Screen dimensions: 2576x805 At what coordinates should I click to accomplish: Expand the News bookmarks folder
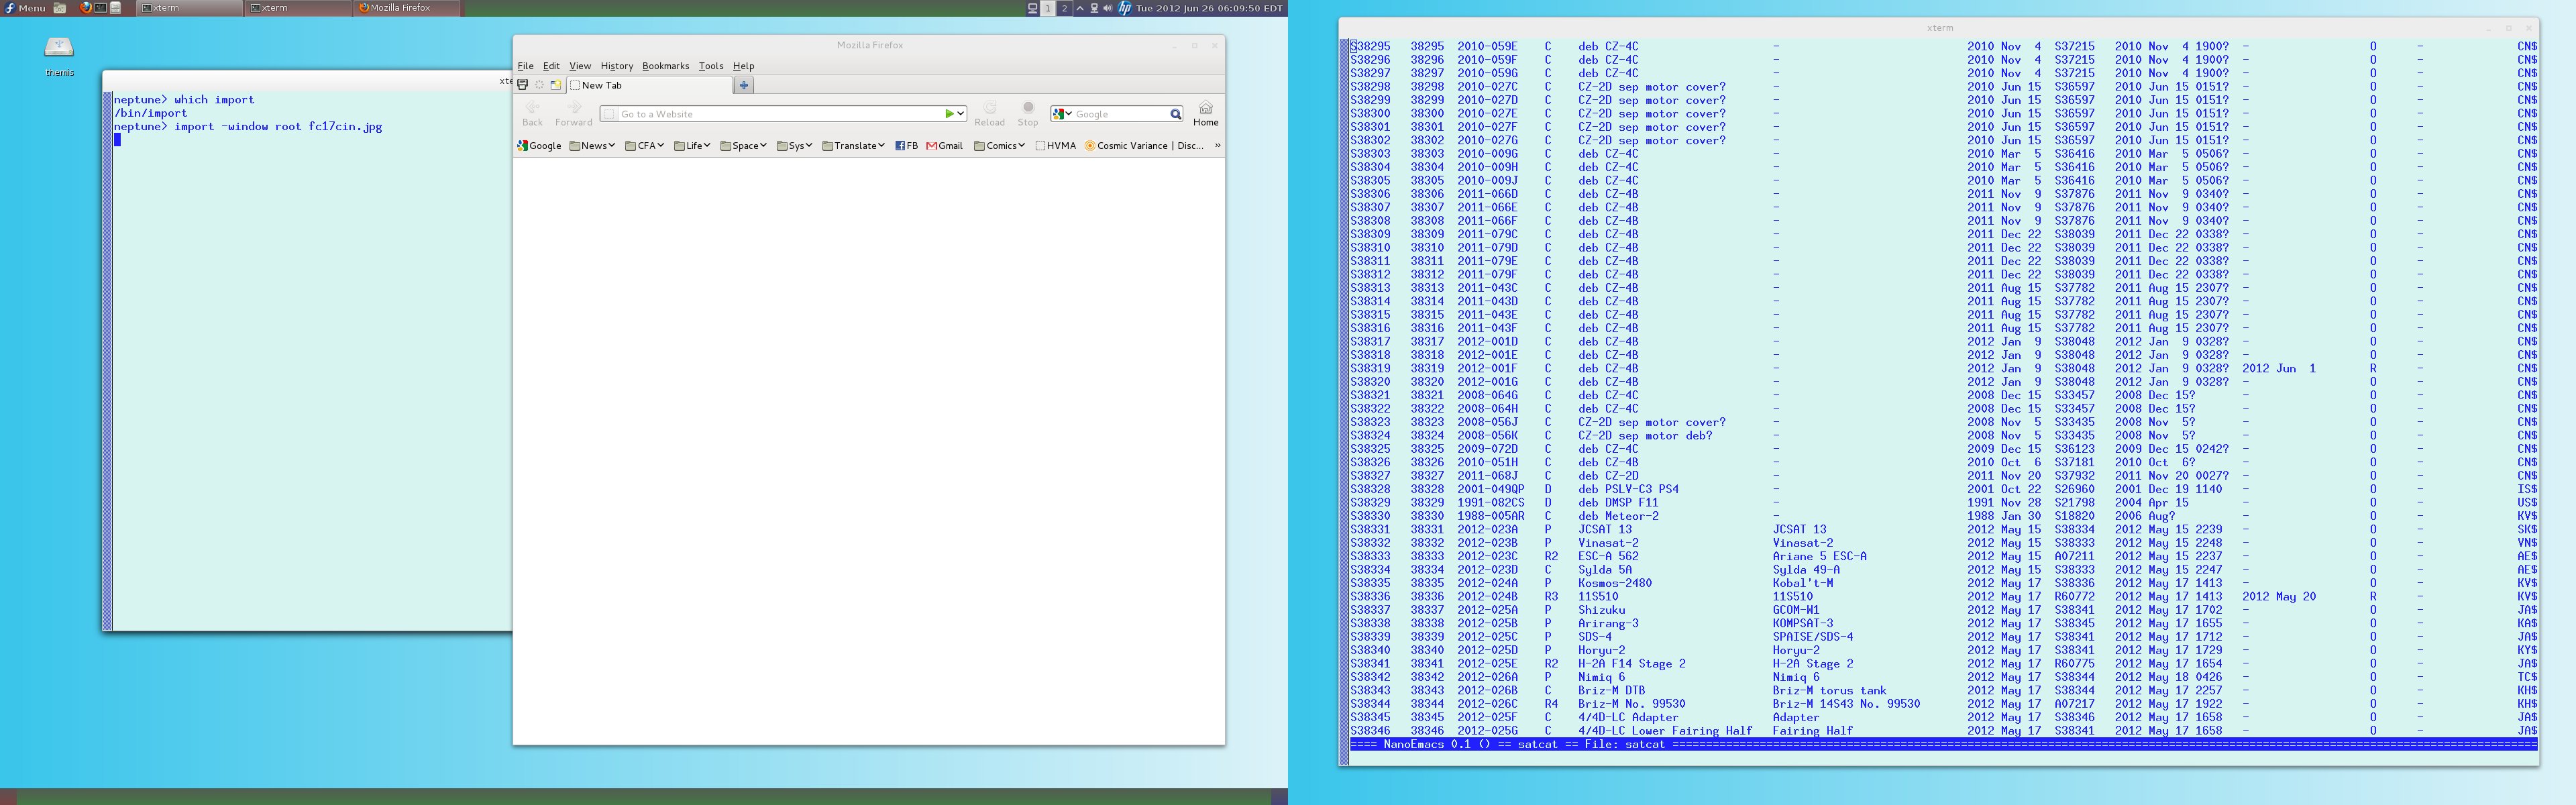(592, 146)
